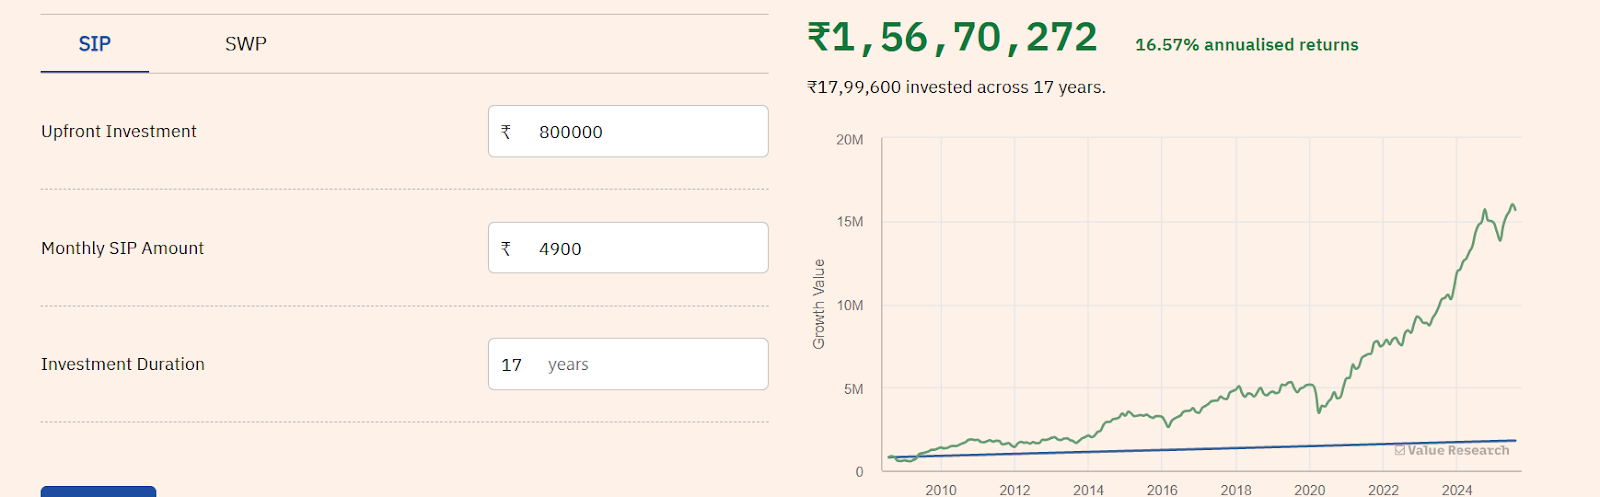Click the 2024 label on chart axis

point(1456,489)
